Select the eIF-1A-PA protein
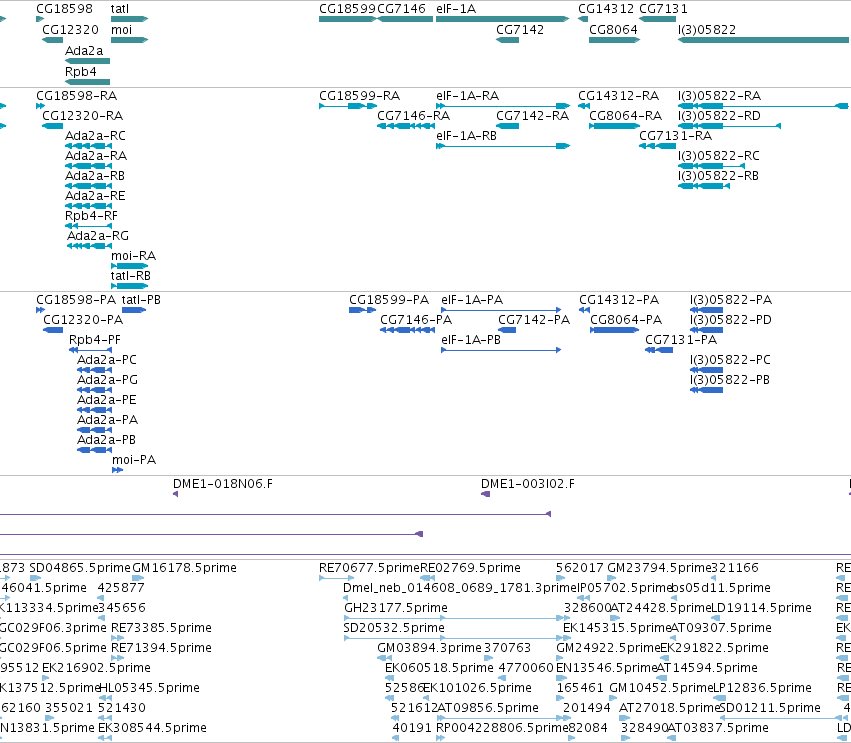 (x=501, y=310)
